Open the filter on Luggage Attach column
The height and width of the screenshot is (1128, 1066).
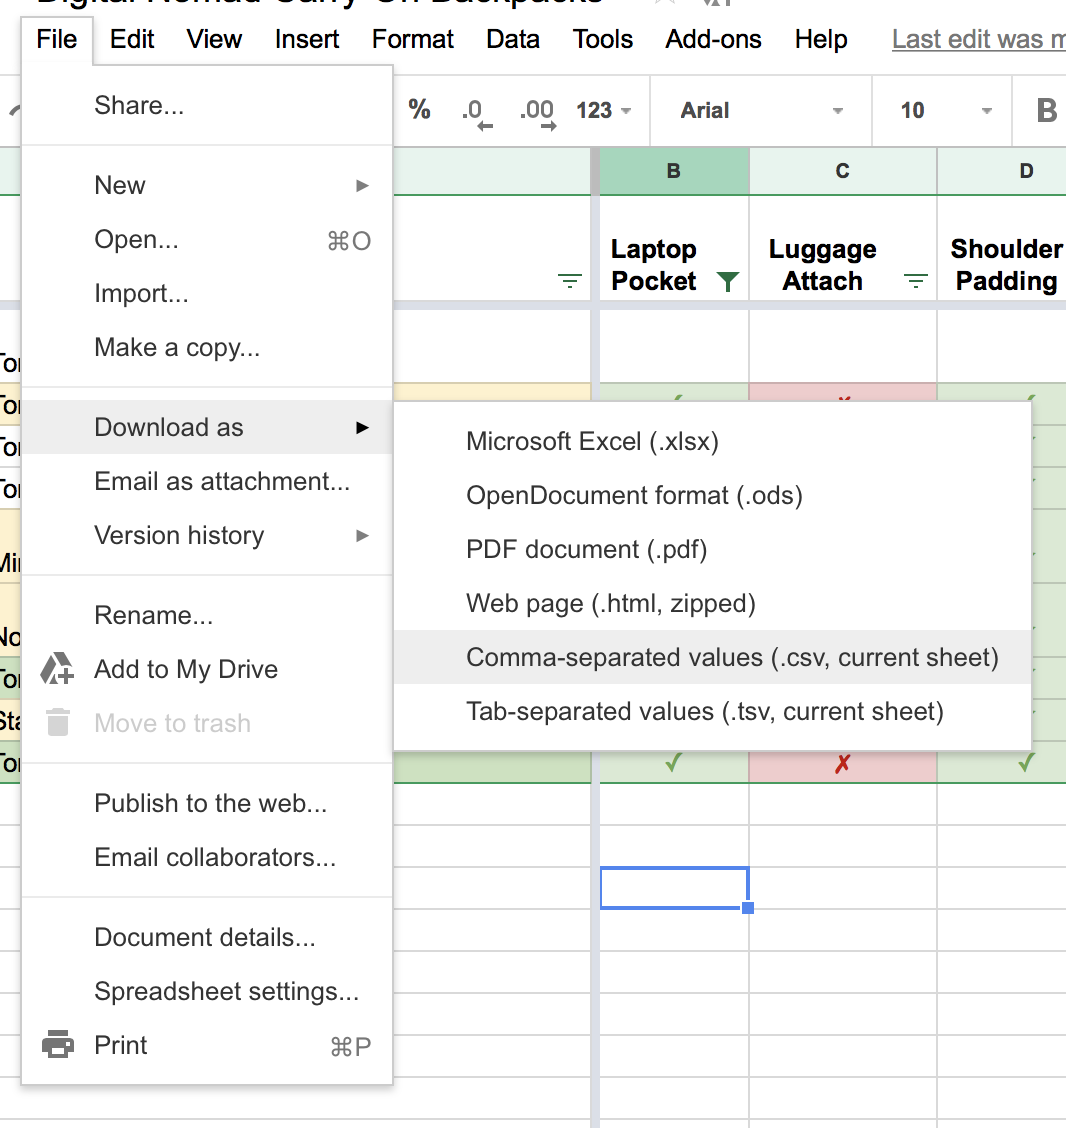[x=915, y=282]
